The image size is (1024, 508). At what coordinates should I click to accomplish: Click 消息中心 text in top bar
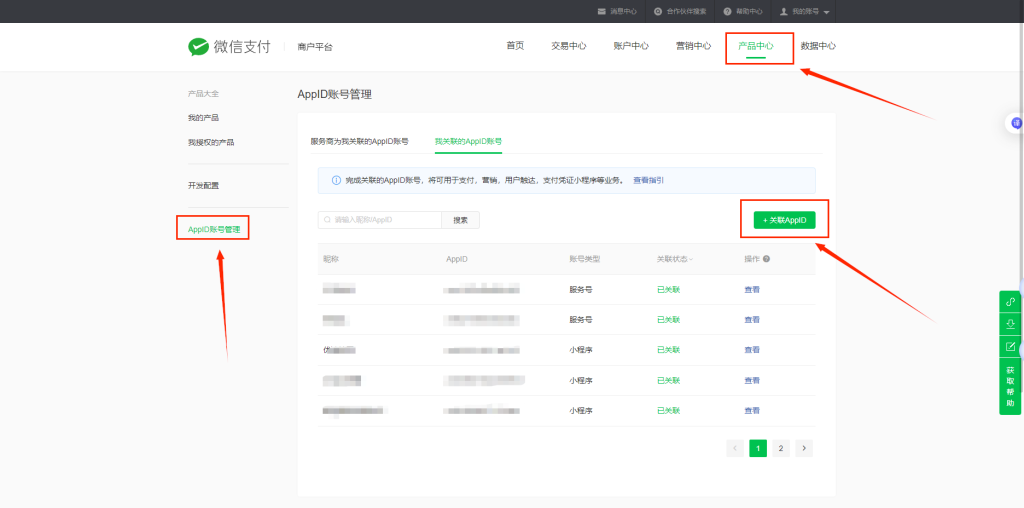pyautogui.click(x=624, y=12)
